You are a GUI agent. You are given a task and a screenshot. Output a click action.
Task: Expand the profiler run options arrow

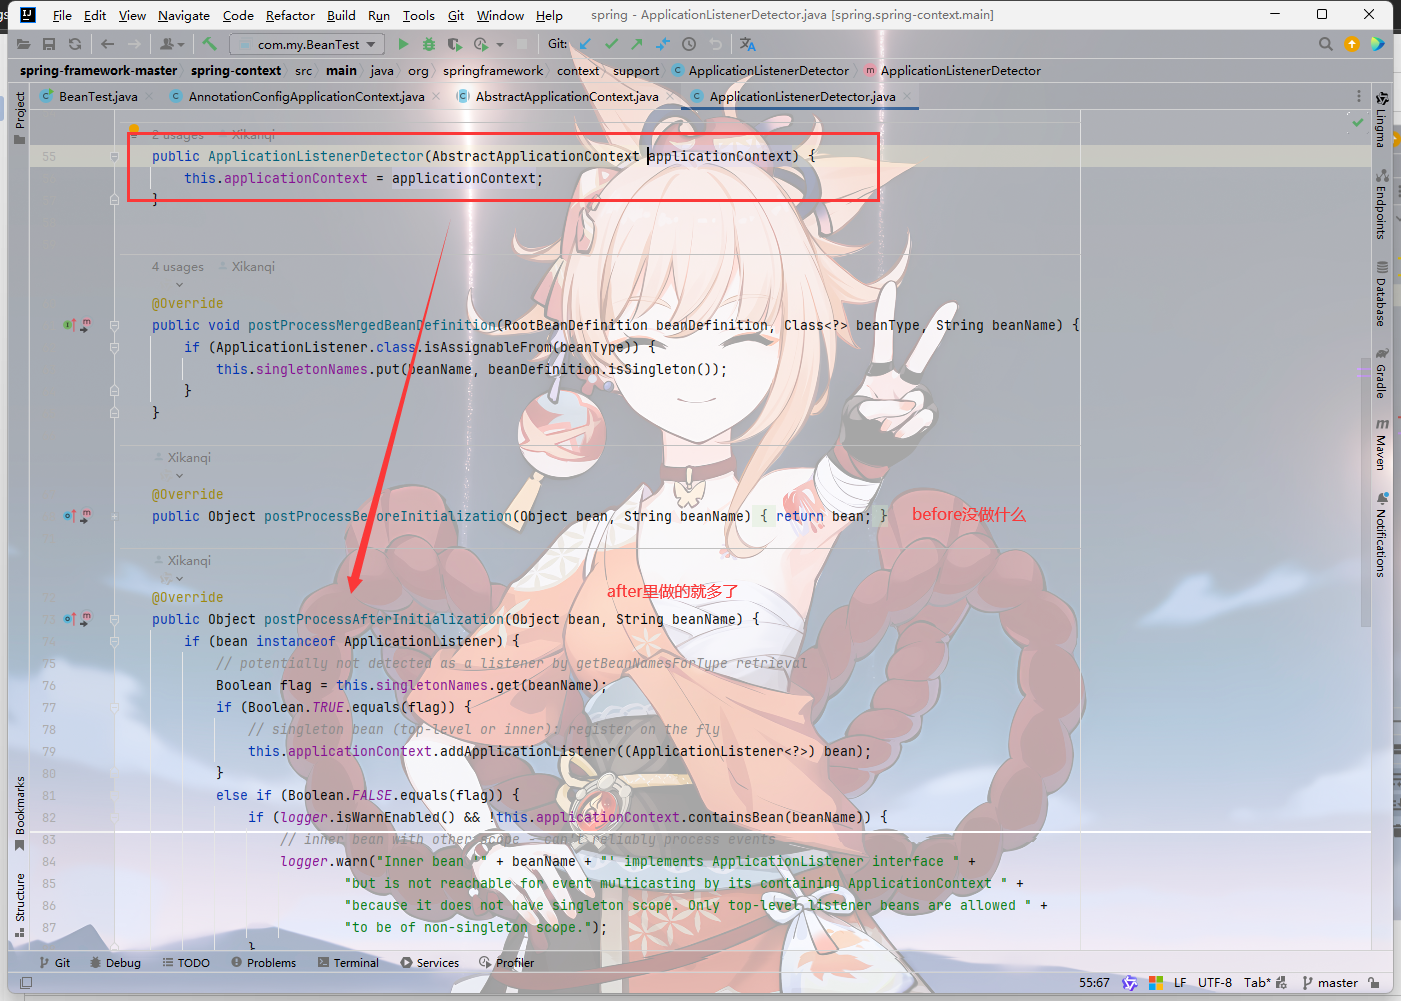500,44
